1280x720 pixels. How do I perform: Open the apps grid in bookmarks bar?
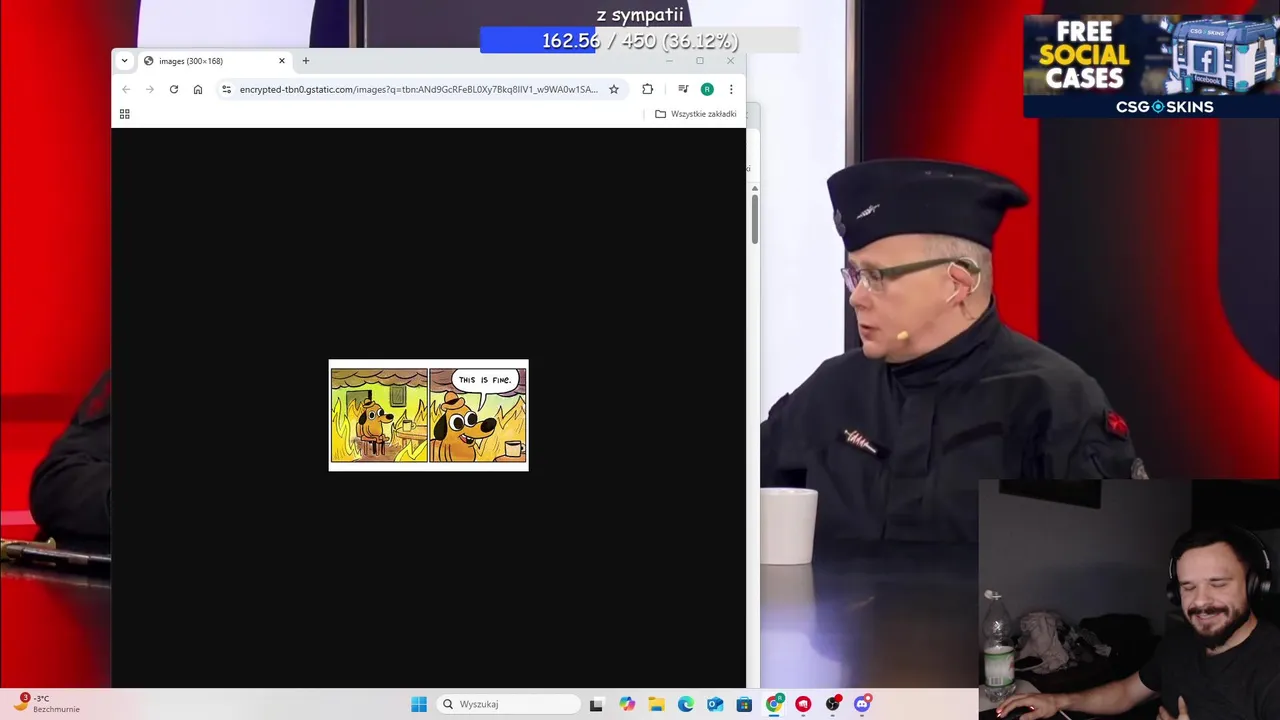click(x=125, y=114)
